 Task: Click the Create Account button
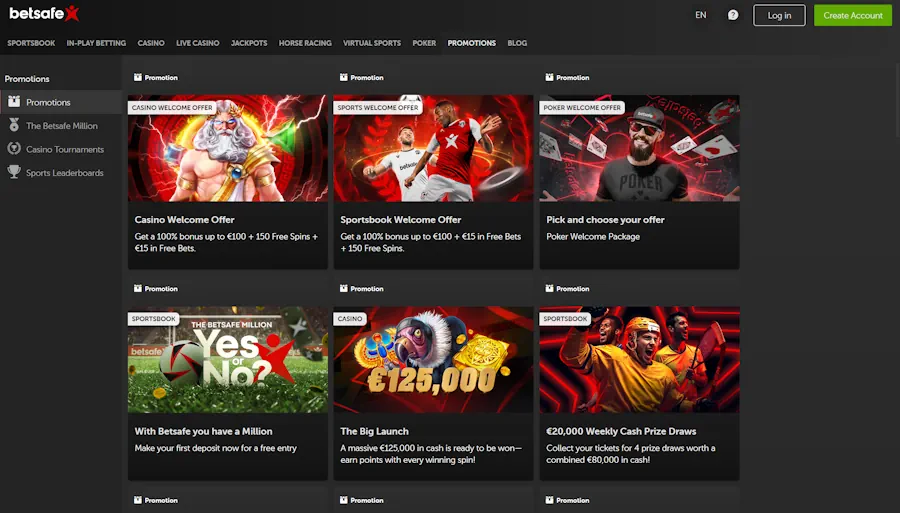pos(853,15)
